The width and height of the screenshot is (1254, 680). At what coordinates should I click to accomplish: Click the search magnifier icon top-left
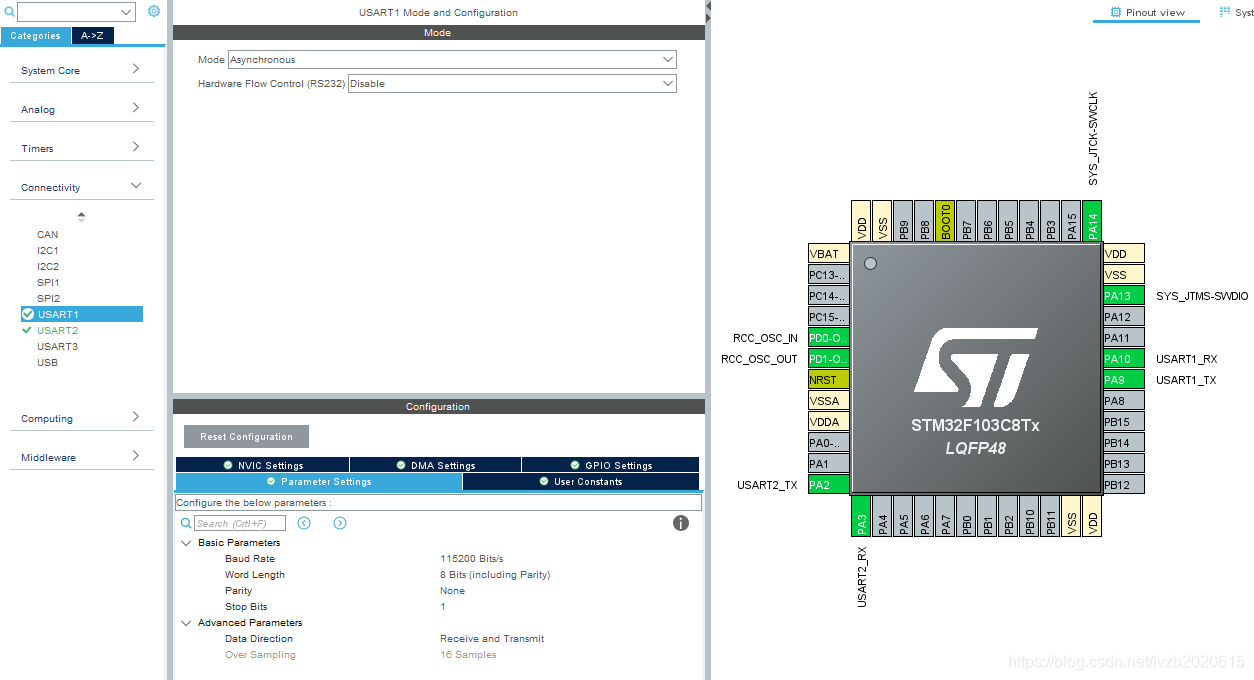8,12
